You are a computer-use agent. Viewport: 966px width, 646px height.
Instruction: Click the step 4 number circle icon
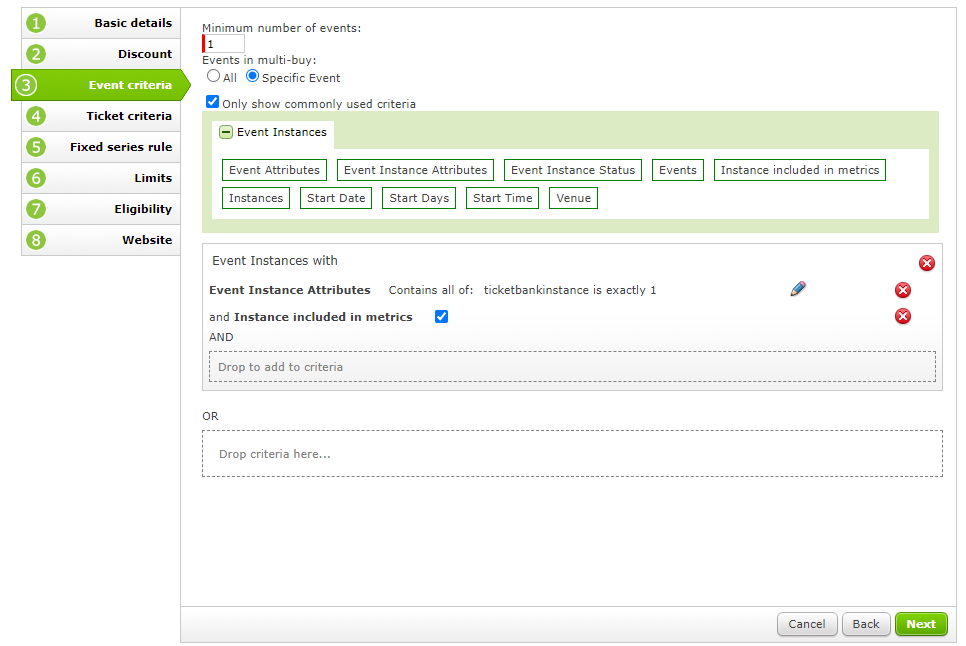point(36,116)
